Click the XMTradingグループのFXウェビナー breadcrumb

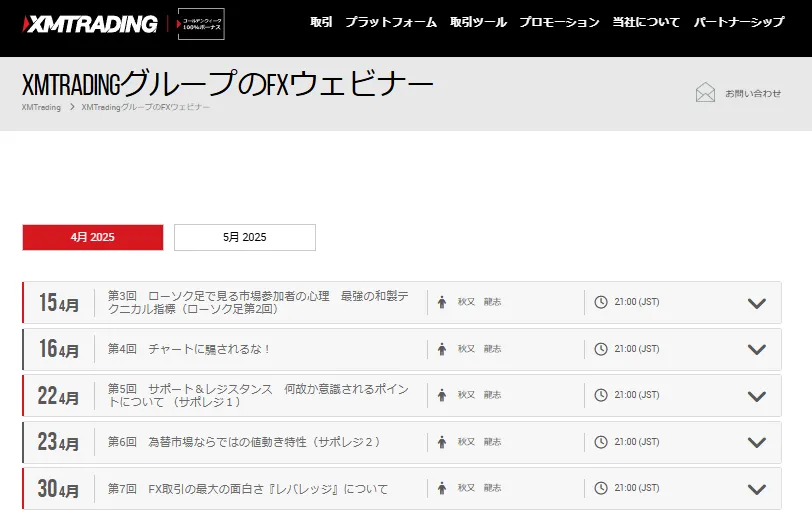pyautogui.click(x=146, y=107)
